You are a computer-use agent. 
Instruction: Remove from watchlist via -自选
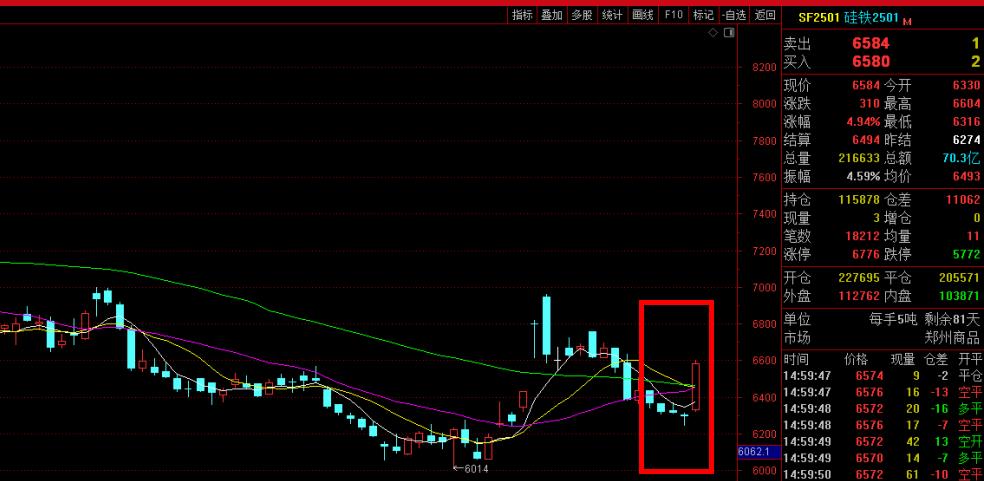pos(734,15)
